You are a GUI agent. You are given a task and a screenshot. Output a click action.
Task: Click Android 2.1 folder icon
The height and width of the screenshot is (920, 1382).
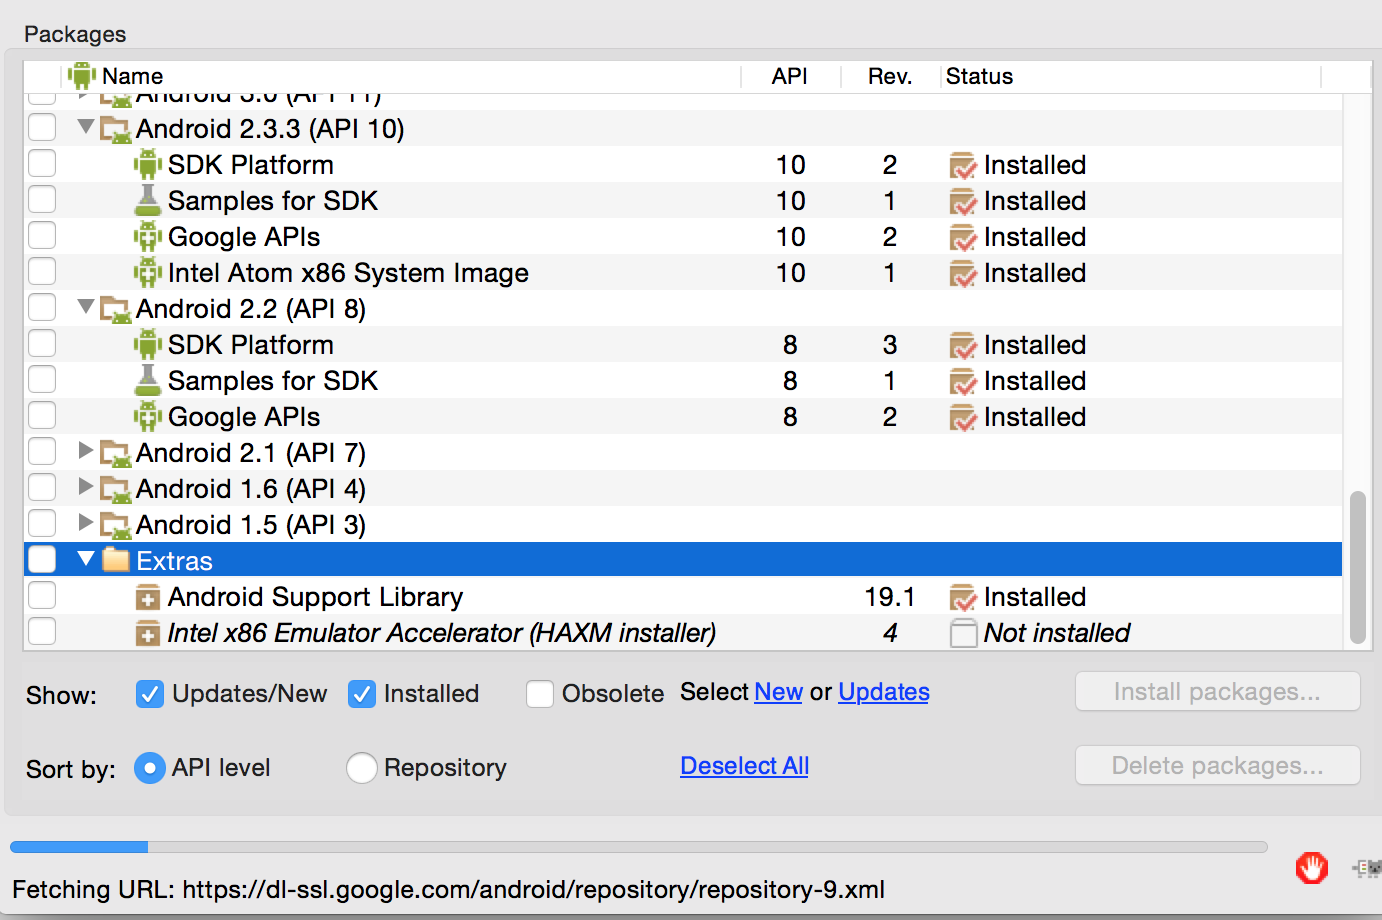[x=116, y=454]
